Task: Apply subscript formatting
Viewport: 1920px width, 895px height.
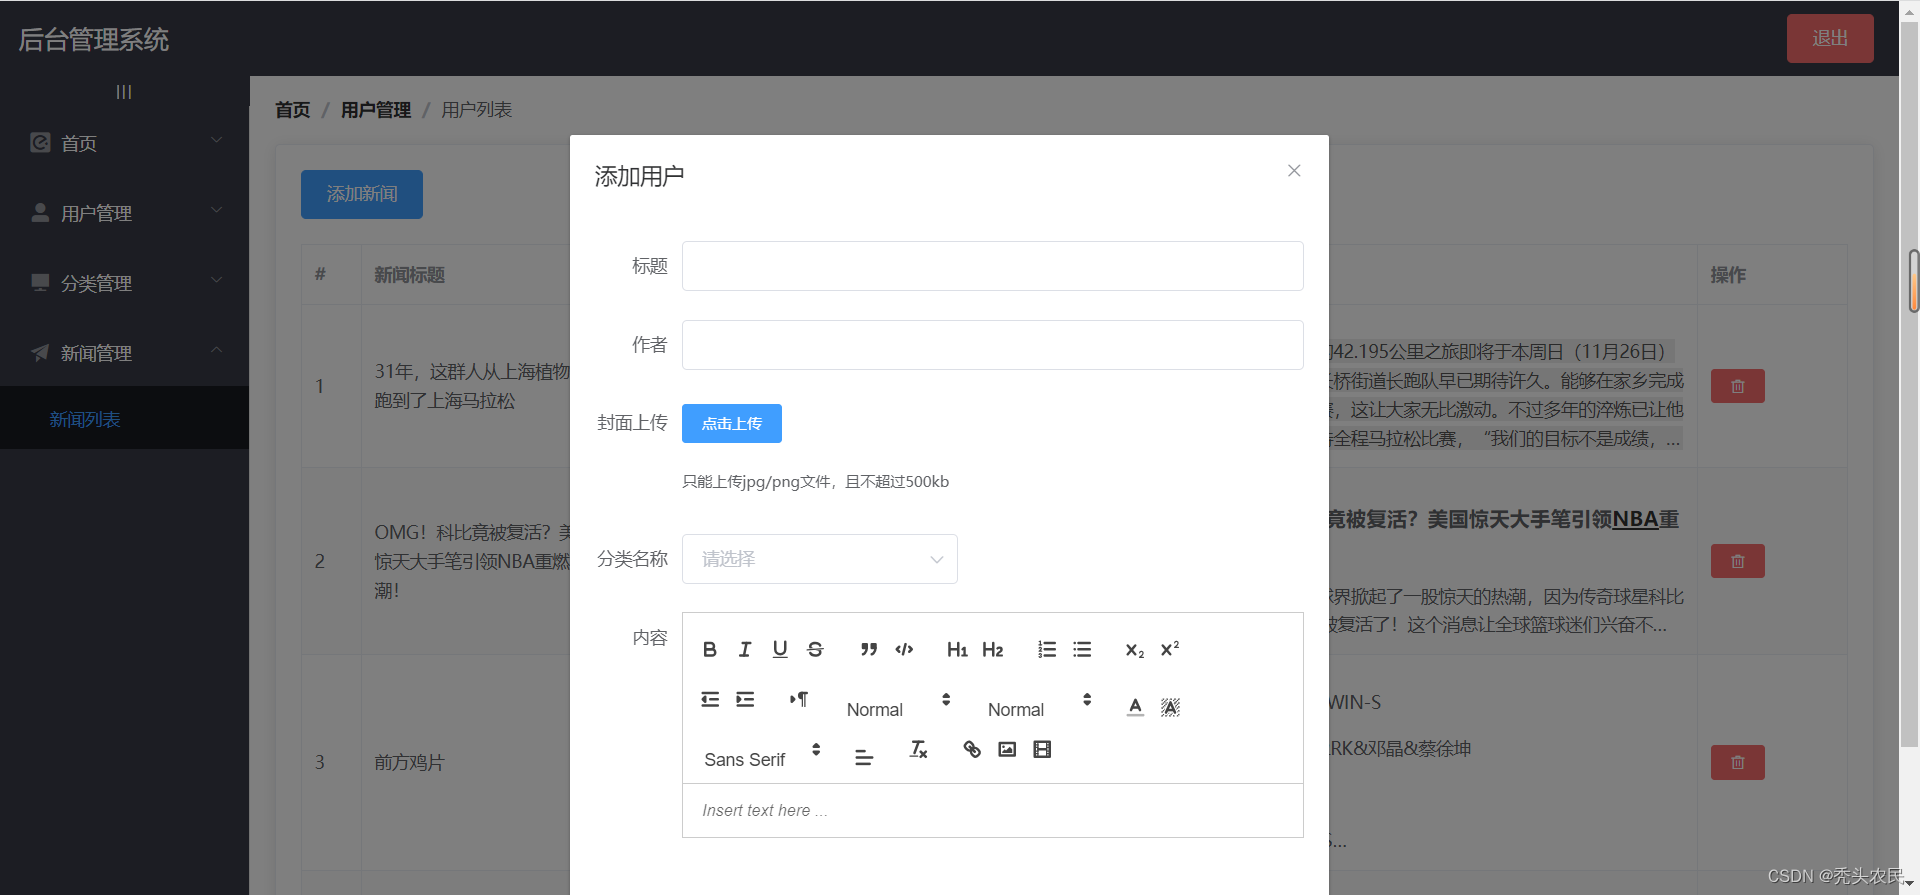Action: (1135, 649)
